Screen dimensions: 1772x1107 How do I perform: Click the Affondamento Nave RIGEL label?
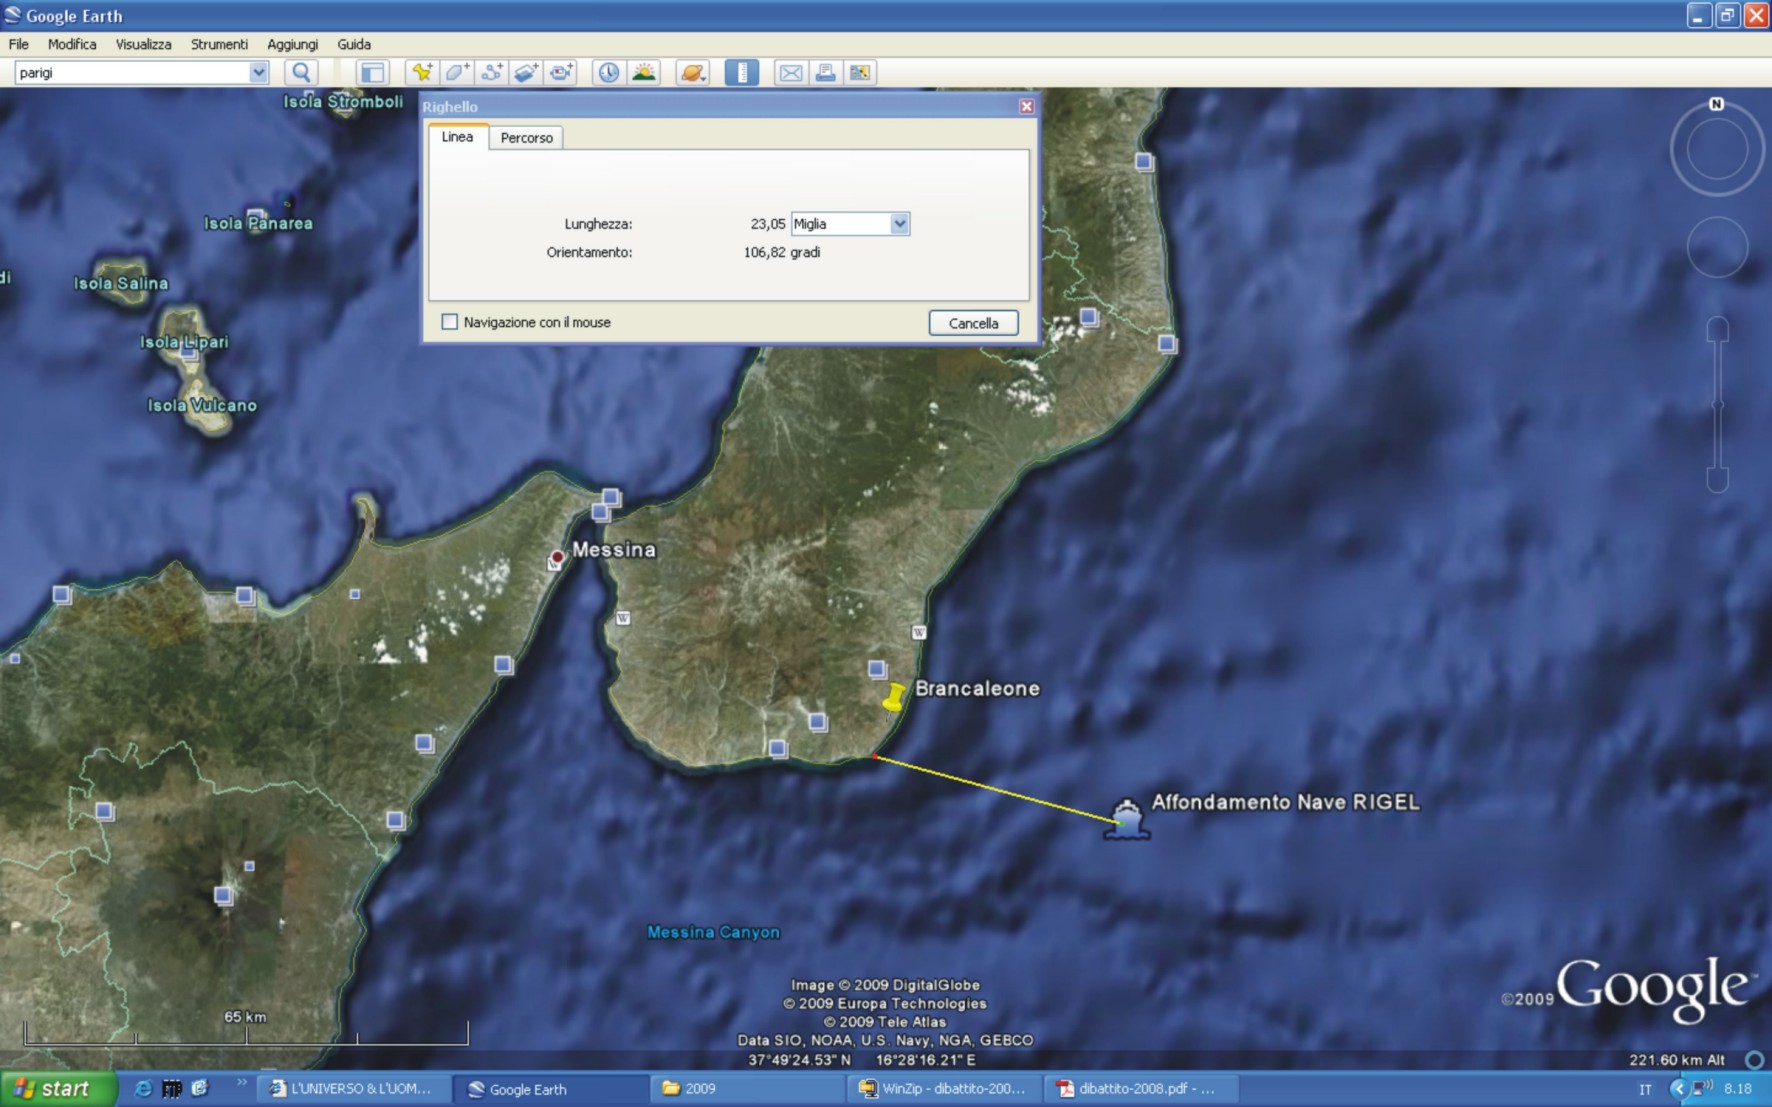tap(1285, 802)
